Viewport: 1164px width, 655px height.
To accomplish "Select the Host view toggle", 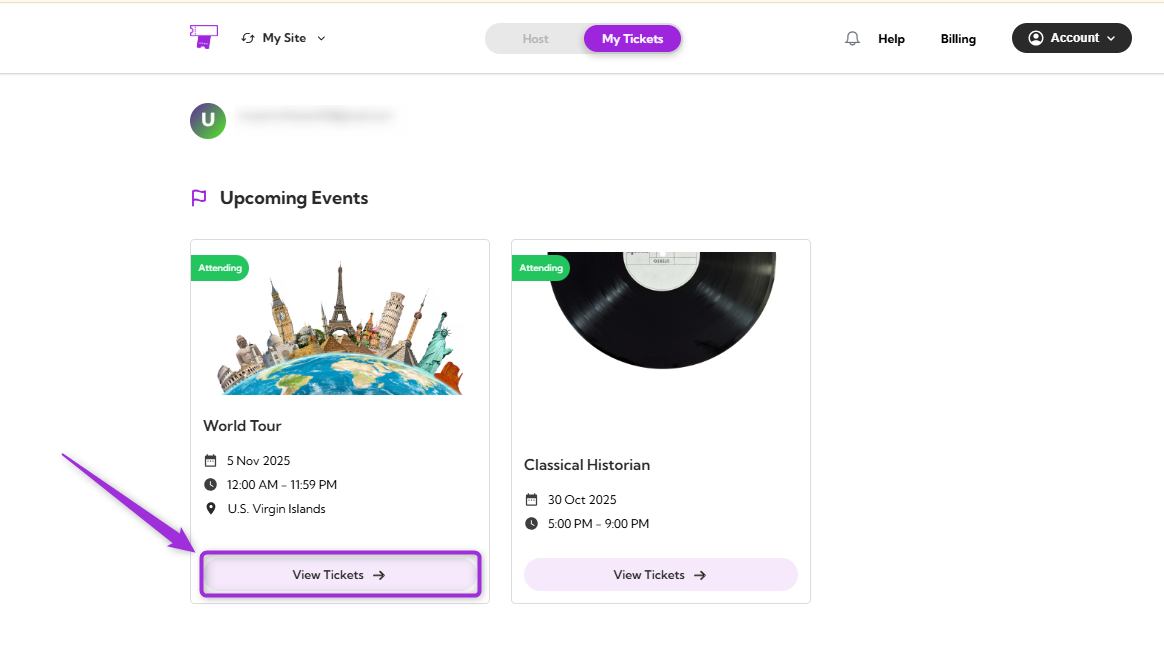I will [x=536, y=38].
